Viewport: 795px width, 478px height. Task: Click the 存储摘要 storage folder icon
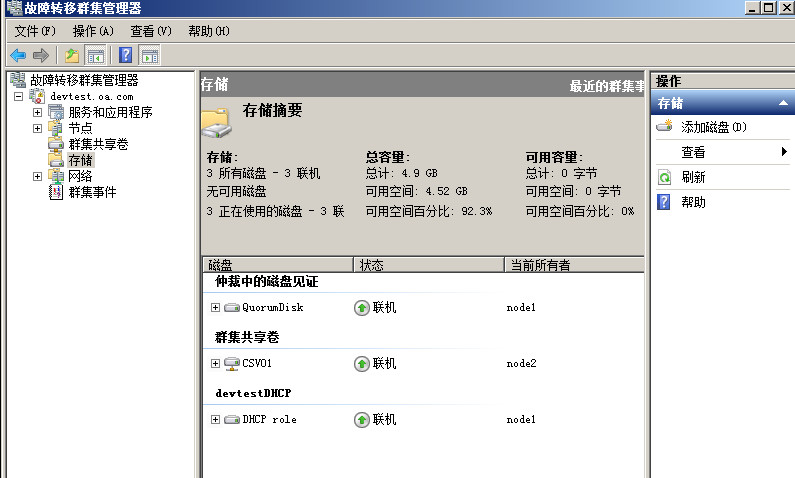pos(217,122)
